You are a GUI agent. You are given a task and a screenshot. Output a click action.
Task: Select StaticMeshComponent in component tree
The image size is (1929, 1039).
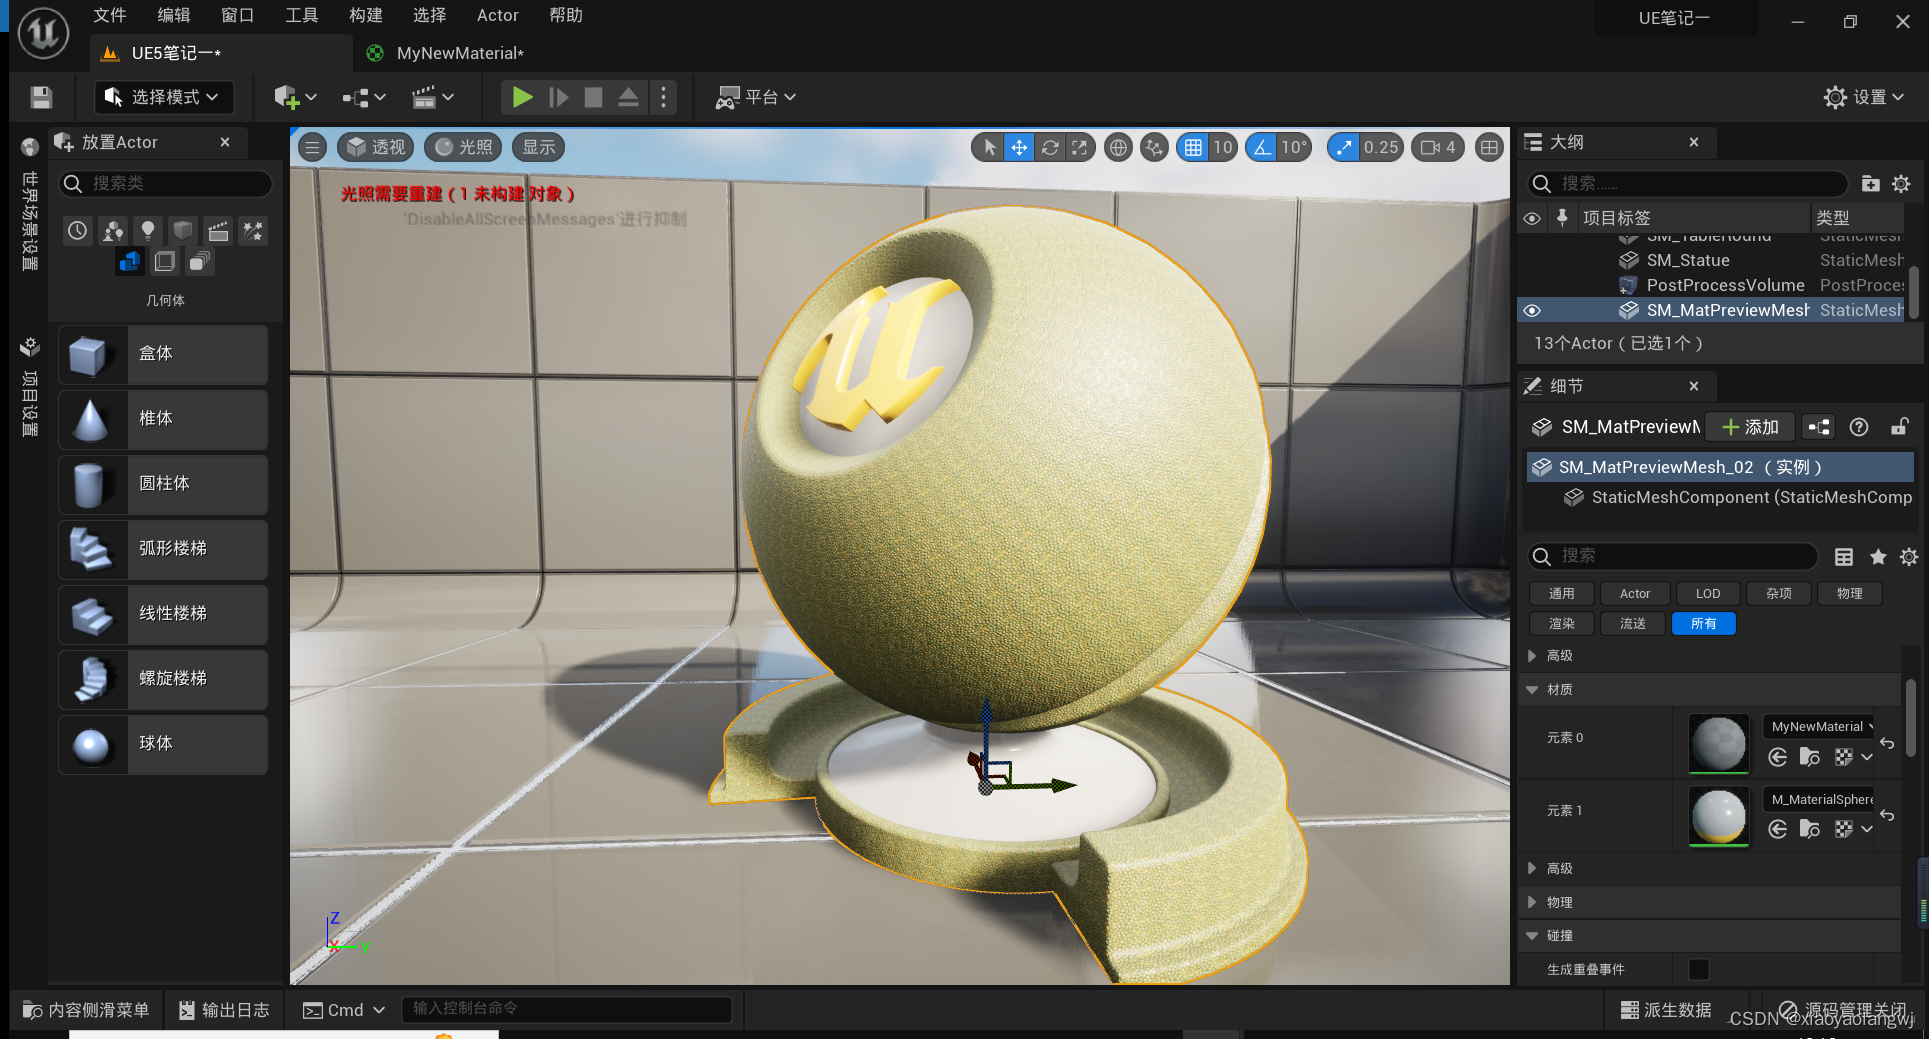(1737, 497)
